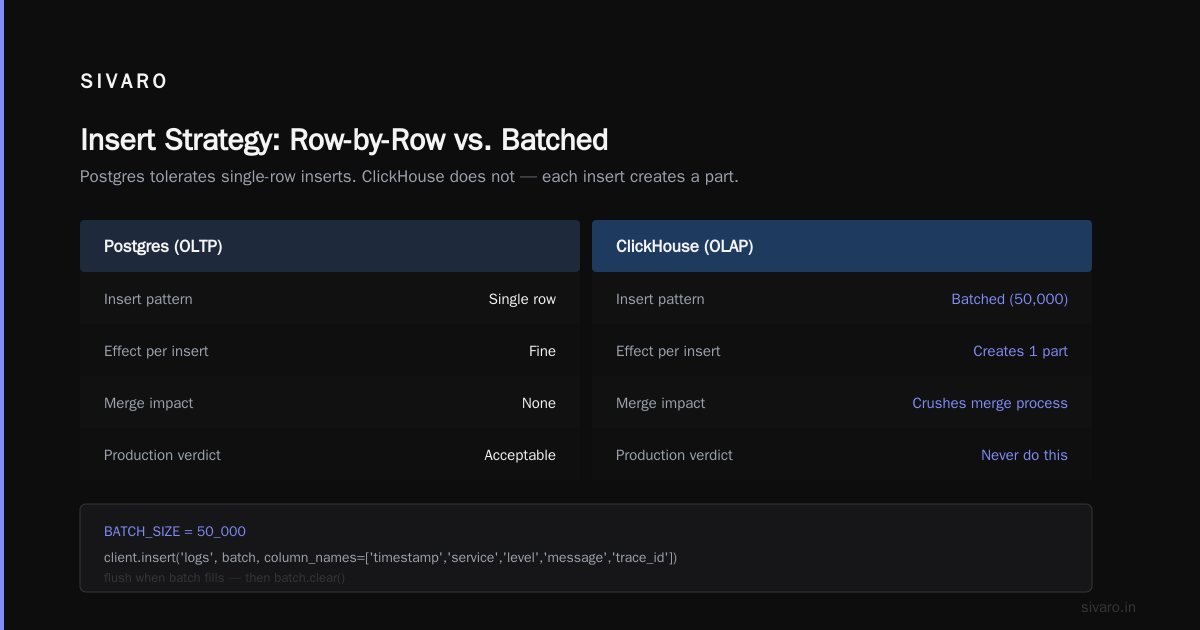Image resolution: width=1200 pixels, height=630 pixels.
Task: Click the "Crushes merge process" value
Action: pyautogui.click(x=990, y=403)
